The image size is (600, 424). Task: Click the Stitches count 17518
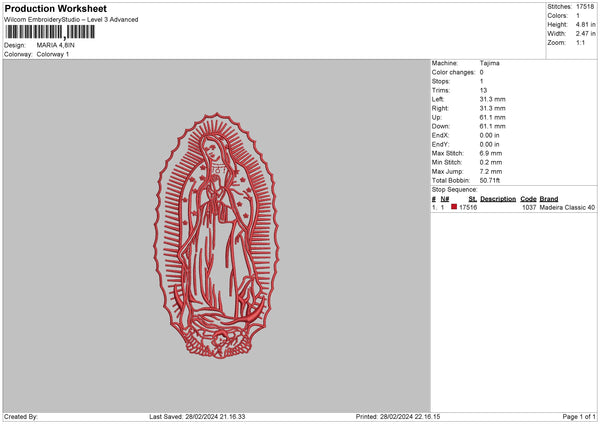click(585, 7)
